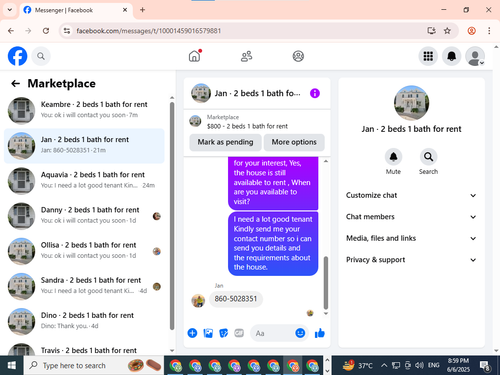The width and height of the screenshot is (500, 375).
Task: Open the emoji picker smiley
Action: click(300, 333)
